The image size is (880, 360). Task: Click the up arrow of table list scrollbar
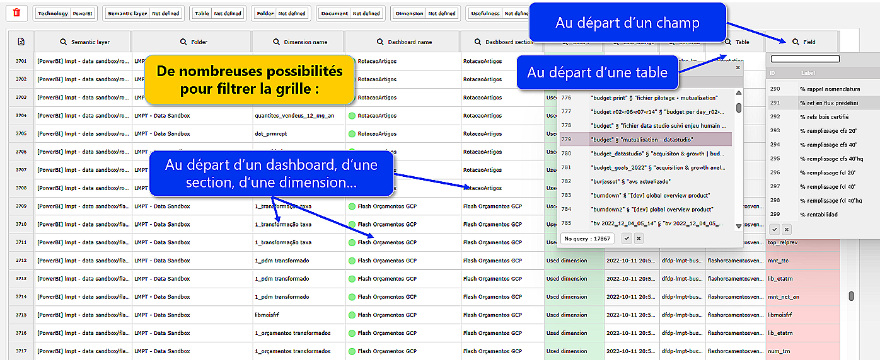[x=739, y=94]
